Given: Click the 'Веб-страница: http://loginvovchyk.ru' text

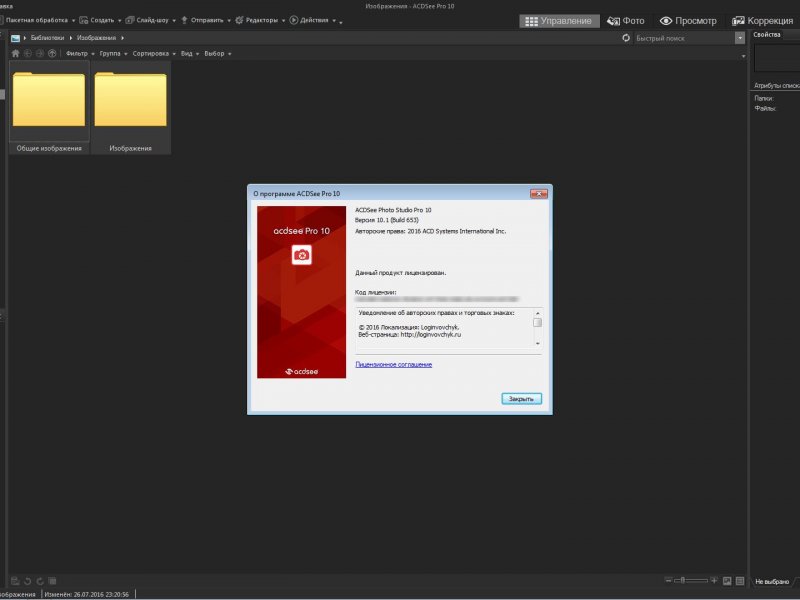Looking at the screenshot, I should (x=410, y=335).
